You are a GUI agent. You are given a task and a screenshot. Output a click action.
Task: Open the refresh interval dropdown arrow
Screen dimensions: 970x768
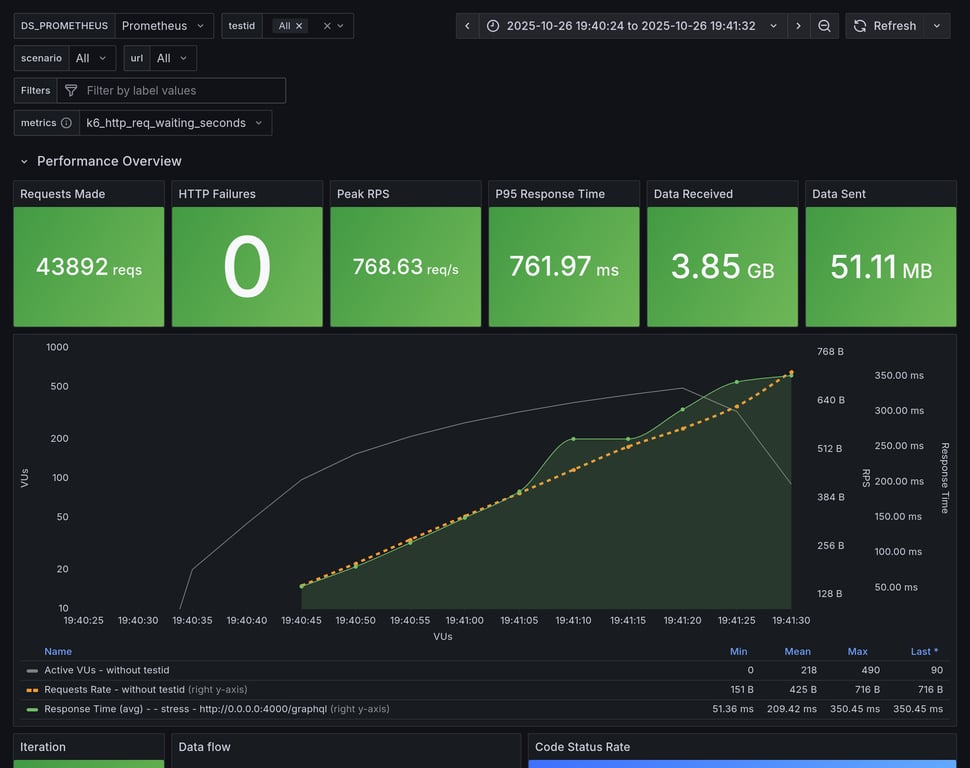click(x=937, y=26)
